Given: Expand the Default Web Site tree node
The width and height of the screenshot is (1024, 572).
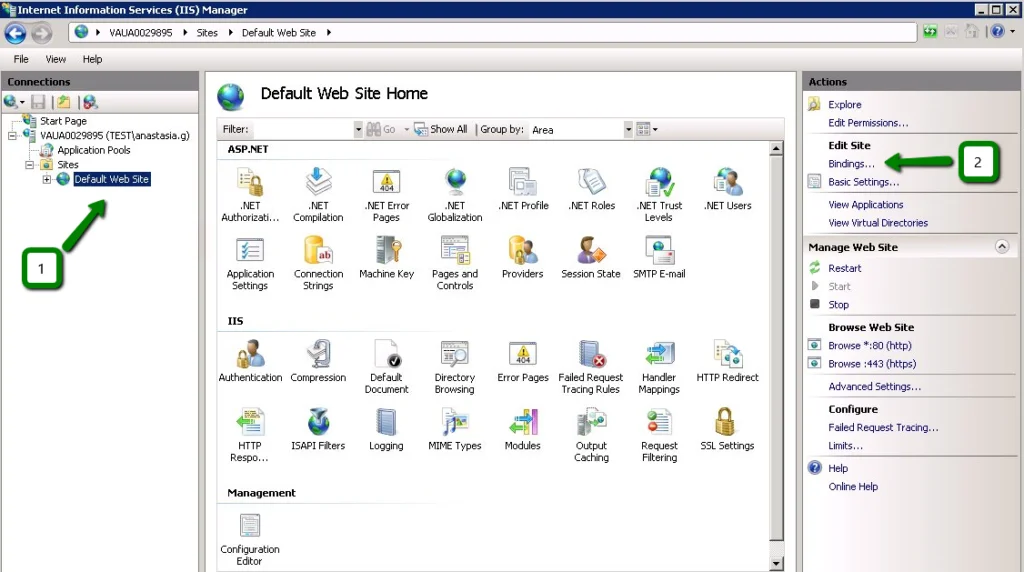Looking at the screenshot, I should 47,180.
